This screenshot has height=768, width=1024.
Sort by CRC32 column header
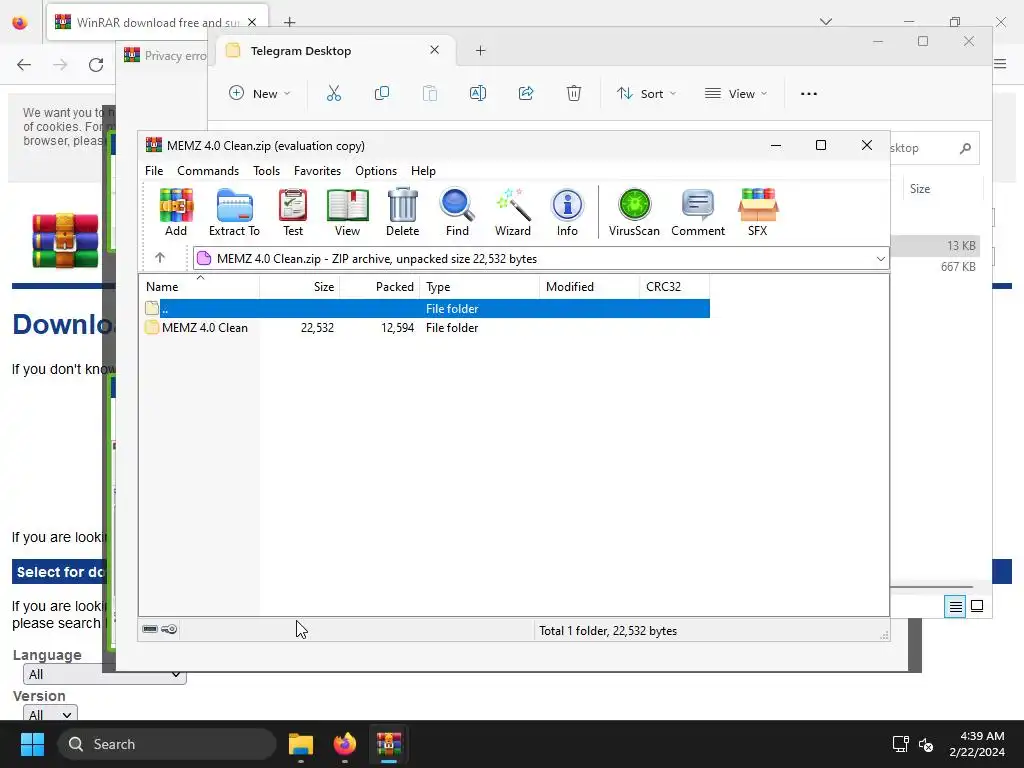(674, 287)
